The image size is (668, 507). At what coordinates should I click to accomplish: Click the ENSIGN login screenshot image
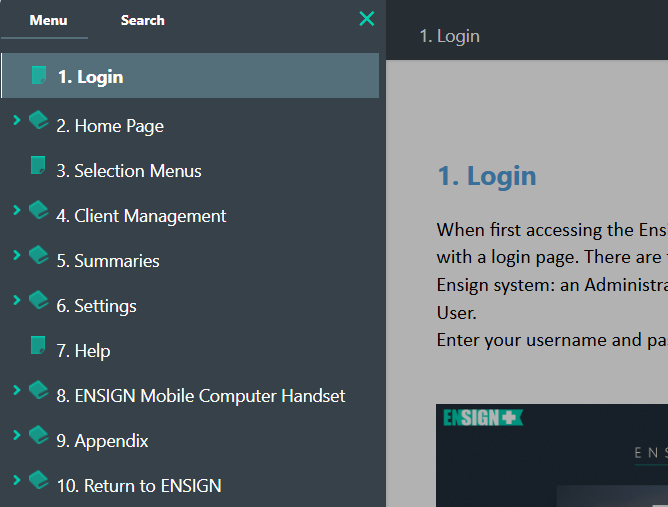[552, 455]
